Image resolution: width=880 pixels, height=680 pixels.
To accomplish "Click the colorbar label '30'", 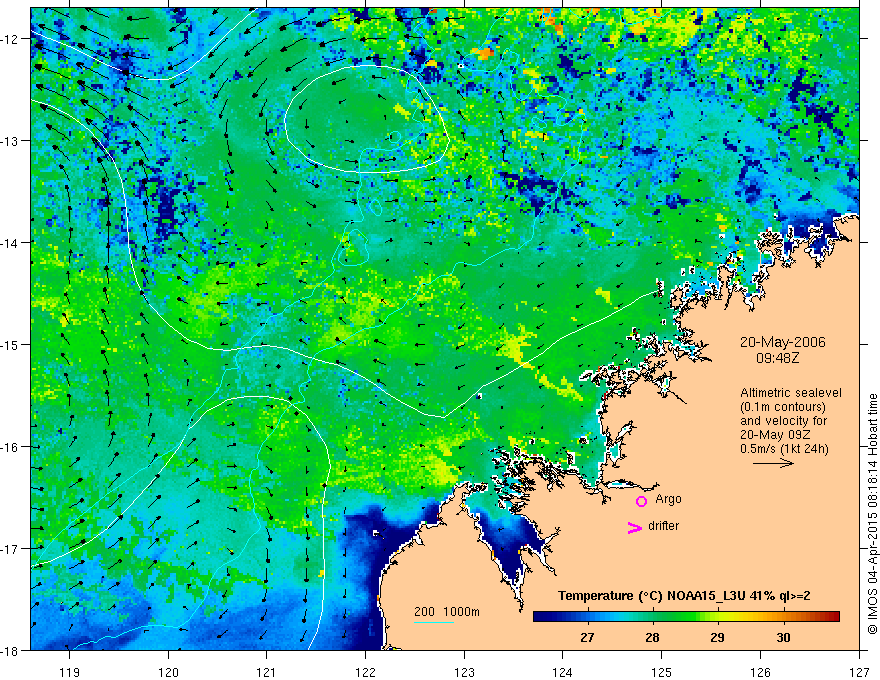I will click(783, 637).
